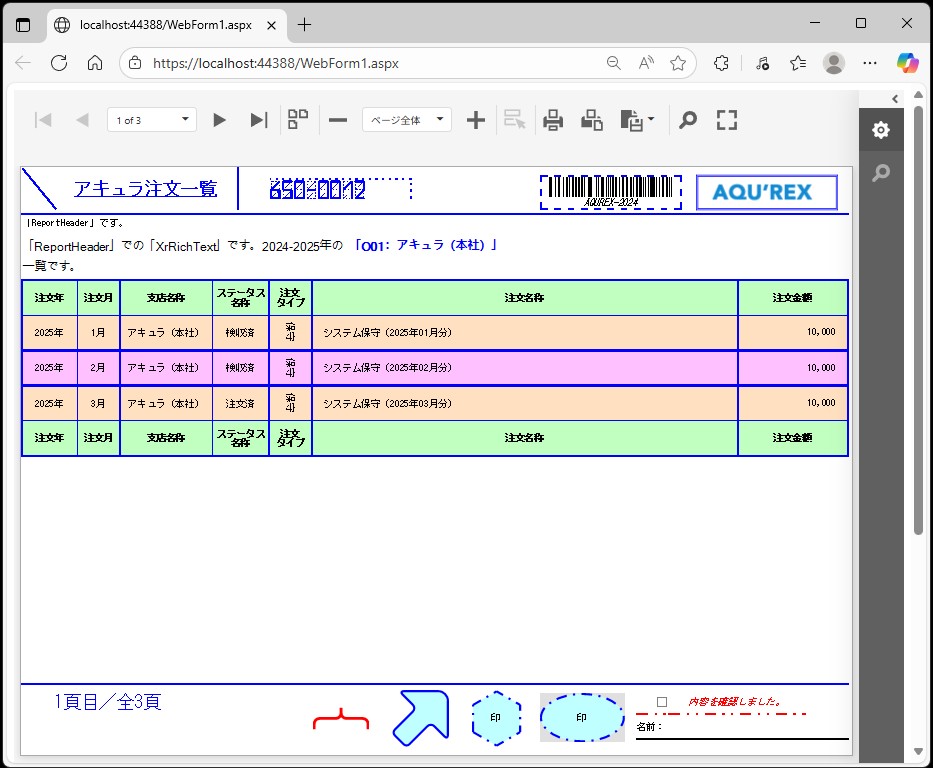Switch viewer to full screen mode
Image resolution: width=933 pixels, height=768 pixels.
(x=727, y=120)
